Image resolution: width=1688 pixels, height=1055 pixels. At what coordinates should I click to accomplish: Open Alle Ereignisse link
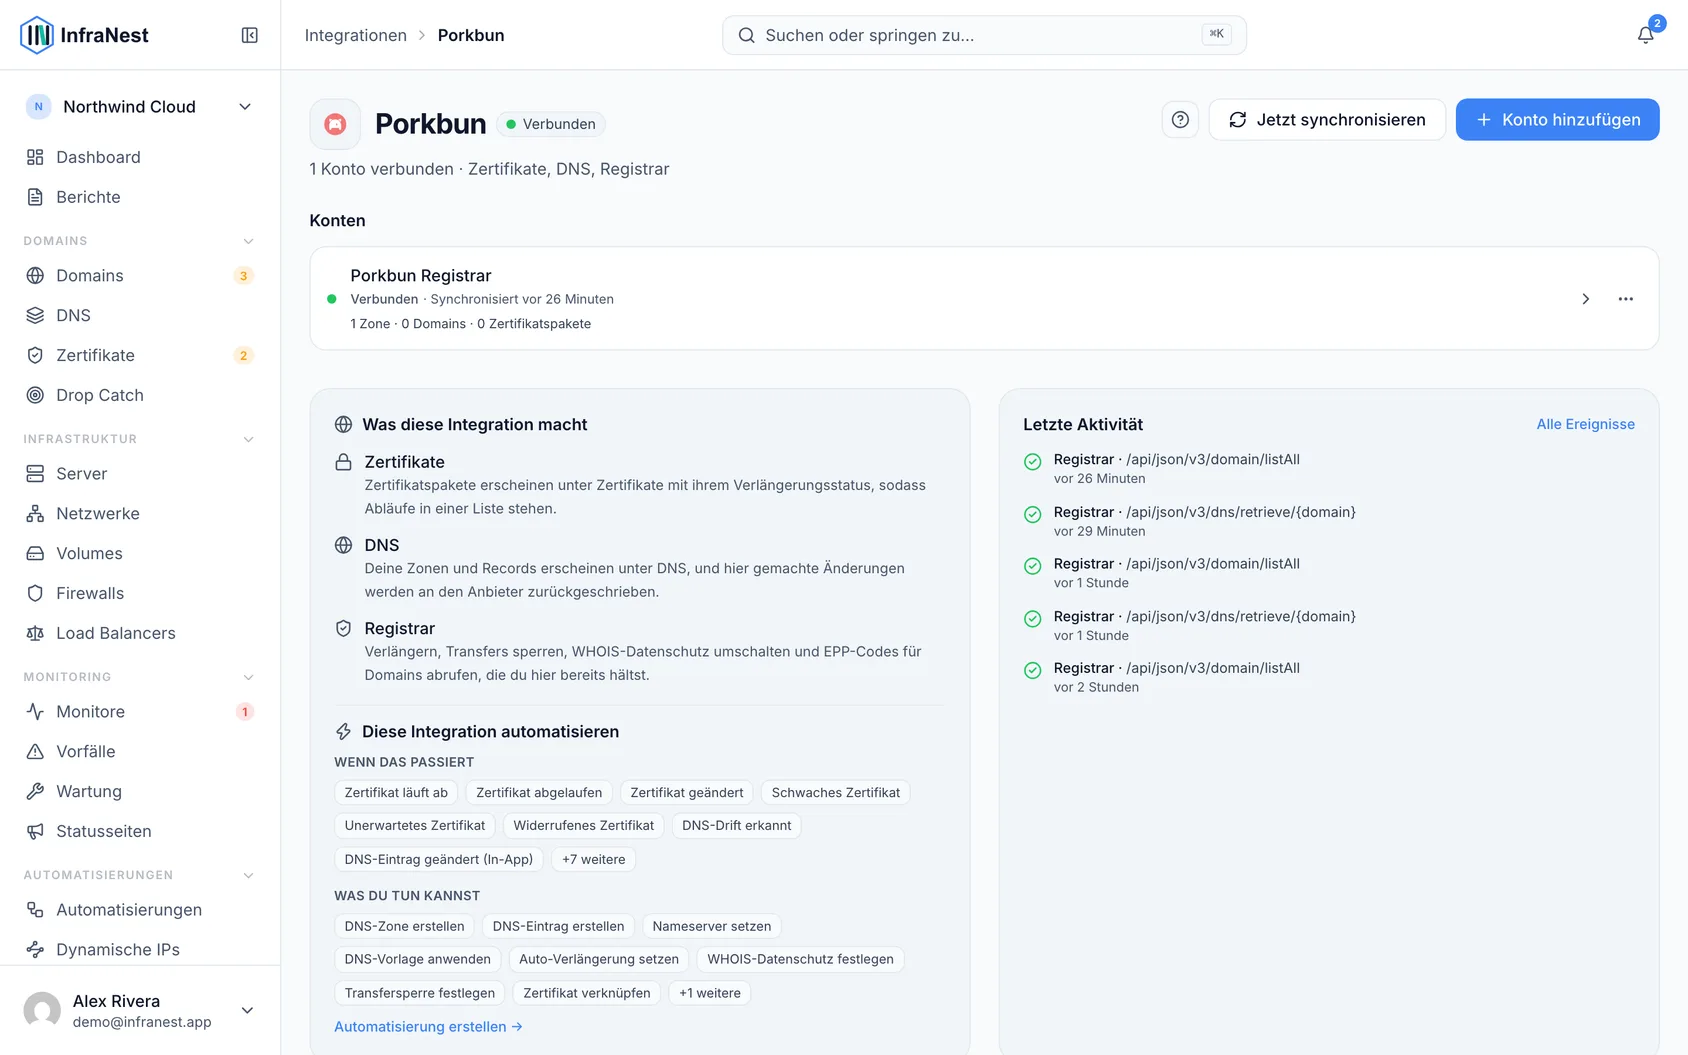[x=1585, y=424]
